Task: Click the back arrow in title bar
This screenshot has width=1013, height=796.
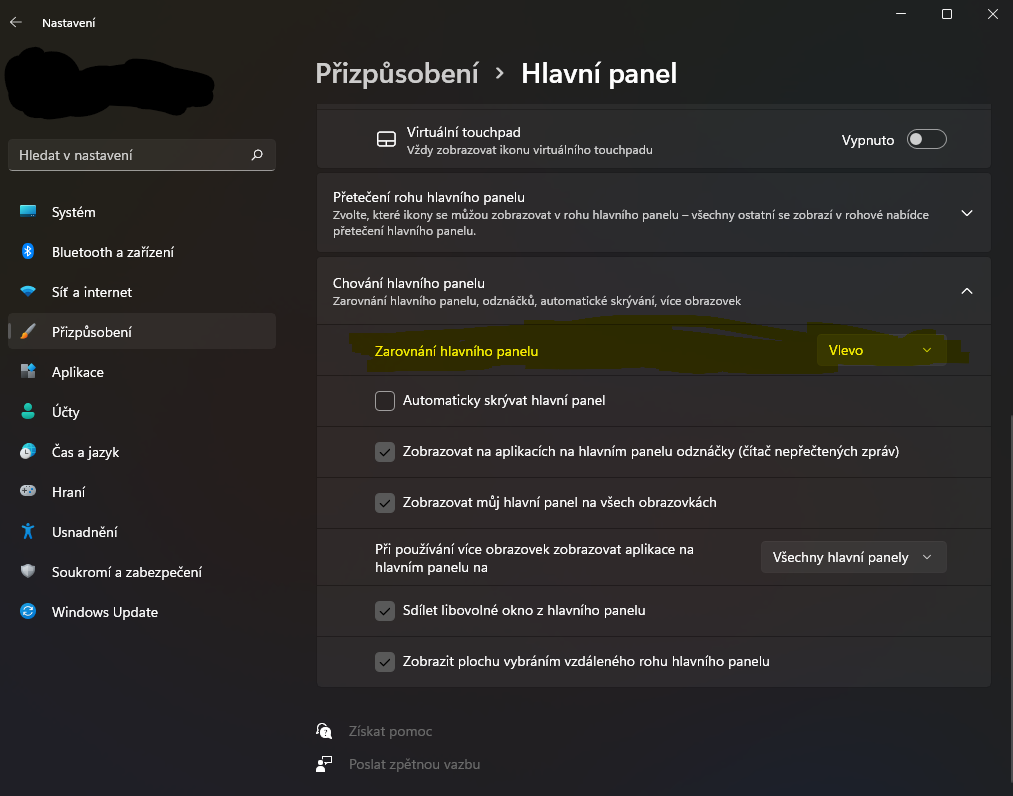Action: [16, 22]
